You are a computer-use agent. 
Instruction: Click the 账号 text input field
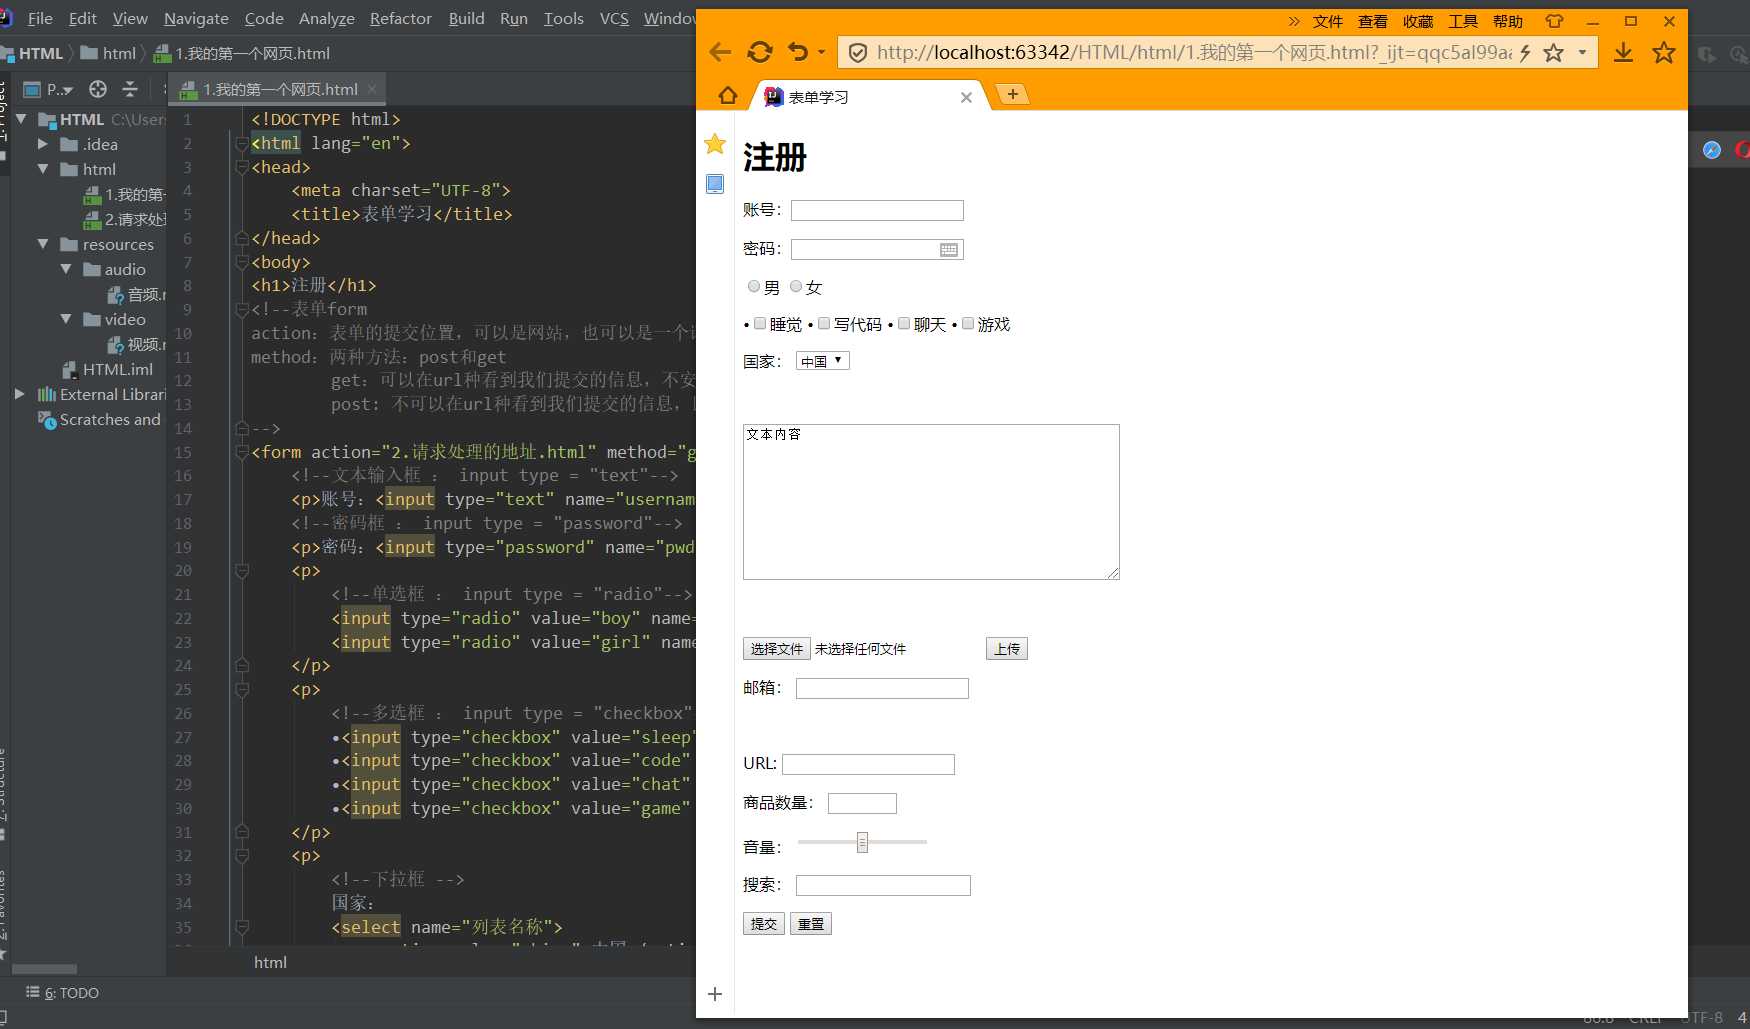coord(877,210)
